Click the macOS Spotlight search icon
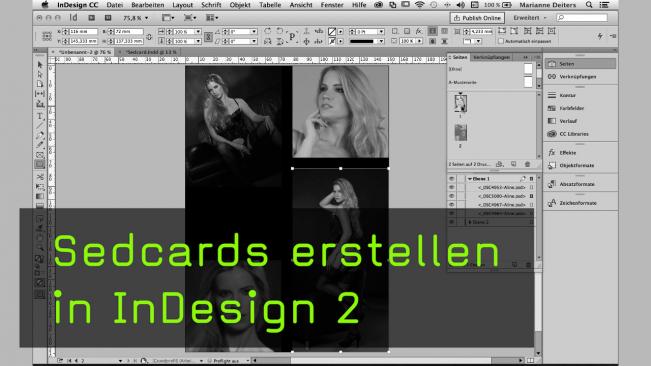This screenshot has width=651, height=366. point(589,5)
